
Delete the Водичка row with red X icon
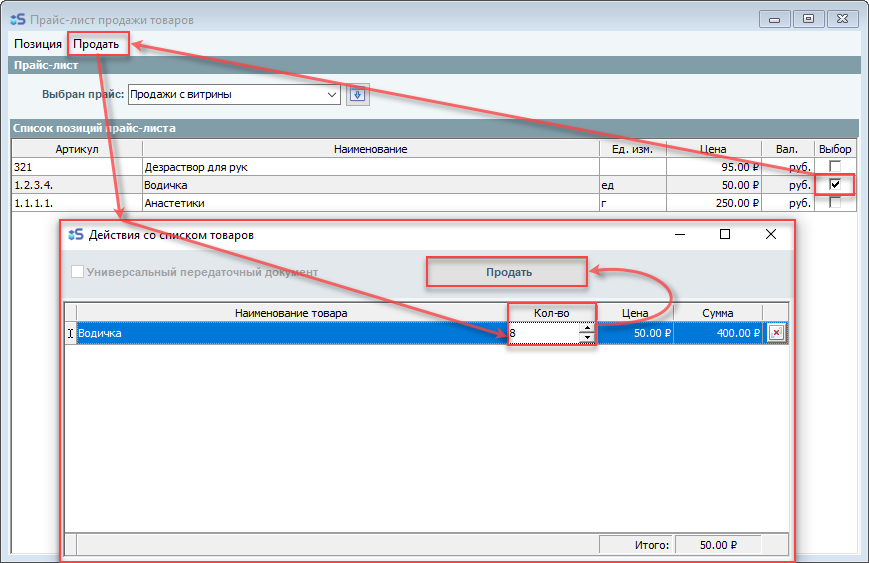[776, 334]
